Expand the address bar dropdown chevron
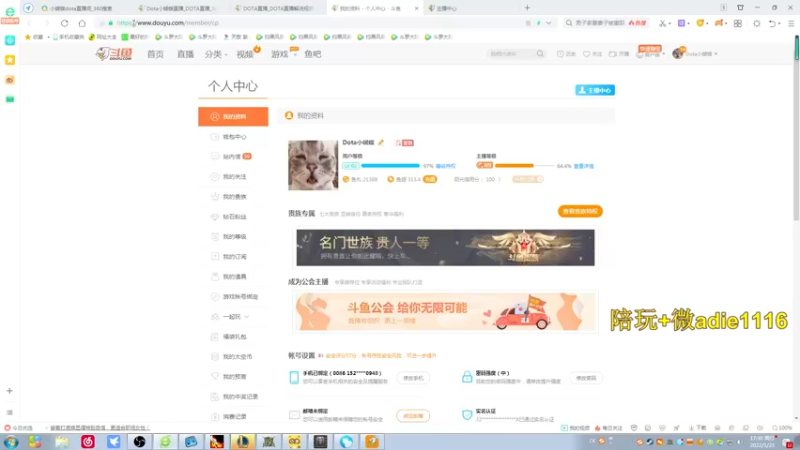Screen dimensions: 800x450 pyautogui.click(x=548, y=23)
